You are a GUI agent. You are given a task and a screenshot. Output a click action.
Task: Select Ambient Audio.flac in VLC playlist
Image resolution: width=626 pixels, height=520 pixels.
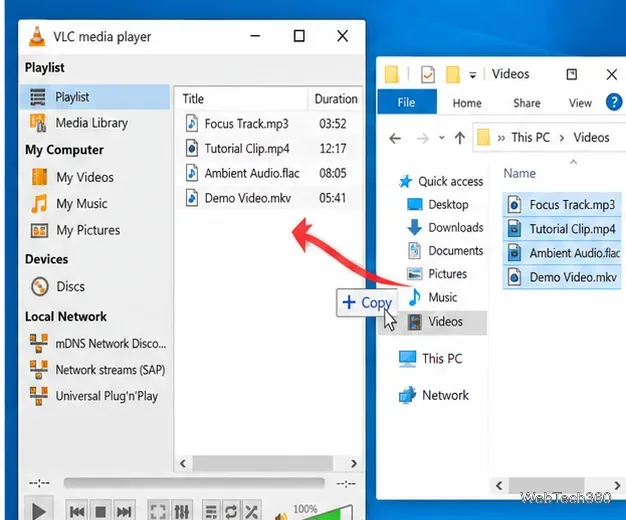(269, 173)
